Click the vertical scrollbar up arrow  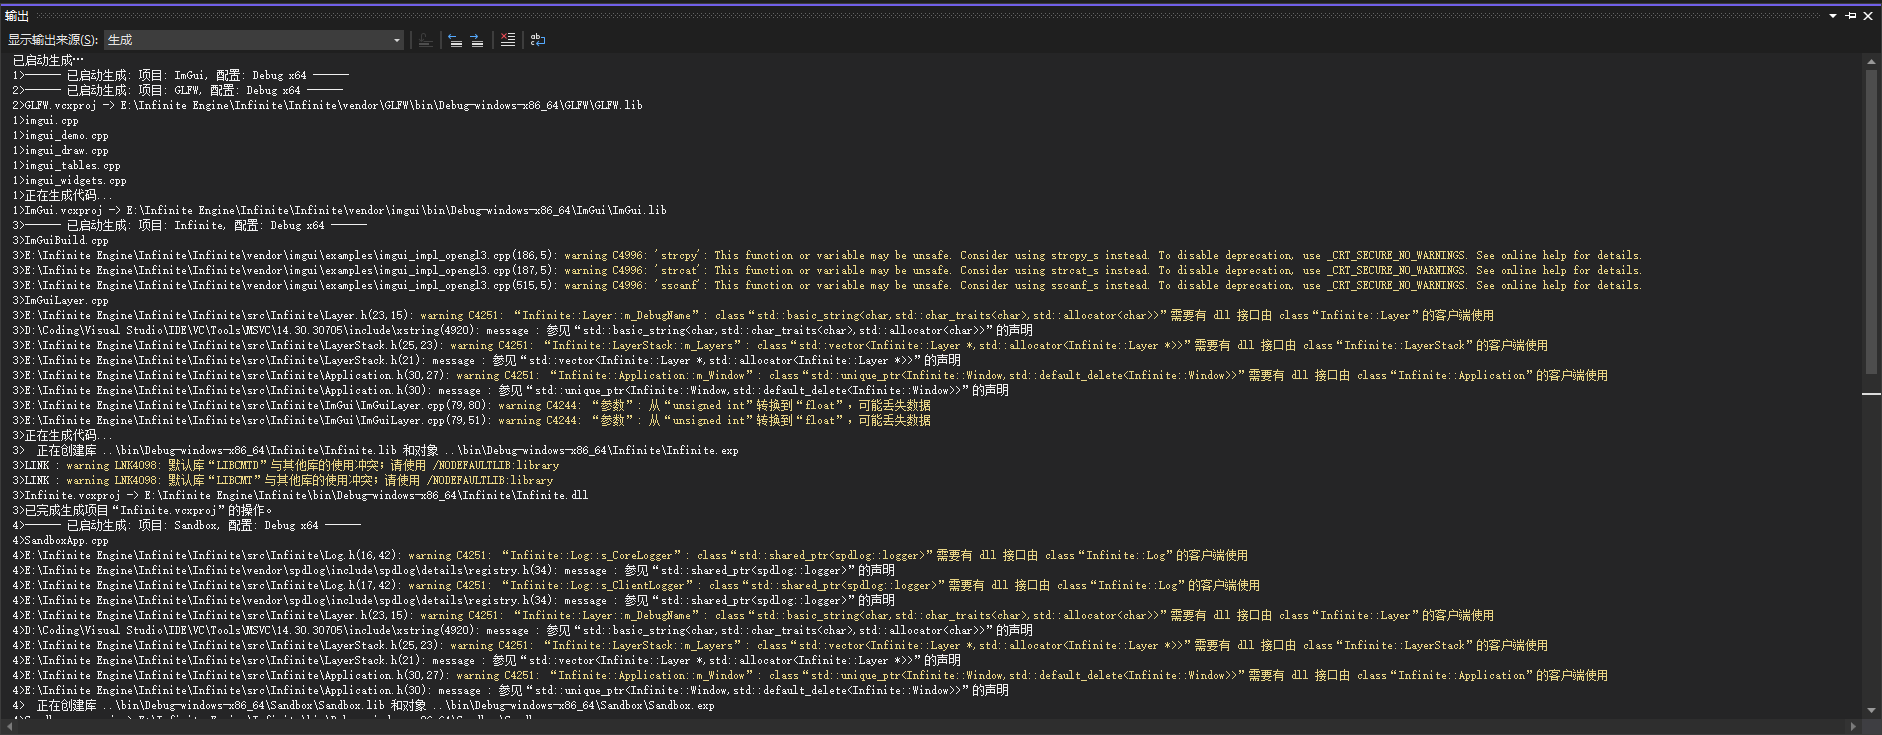pos(1871,62)
